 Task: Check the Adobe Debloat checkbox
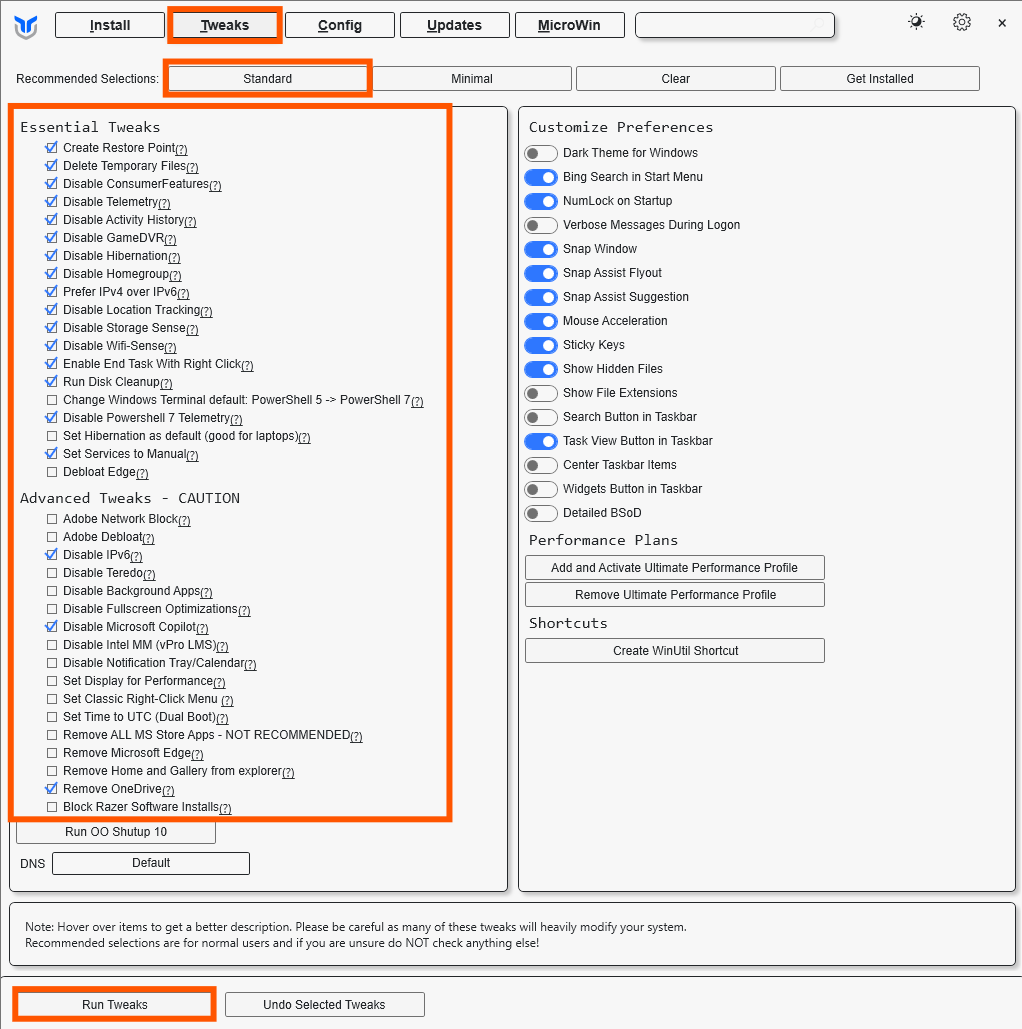point(52,537)
